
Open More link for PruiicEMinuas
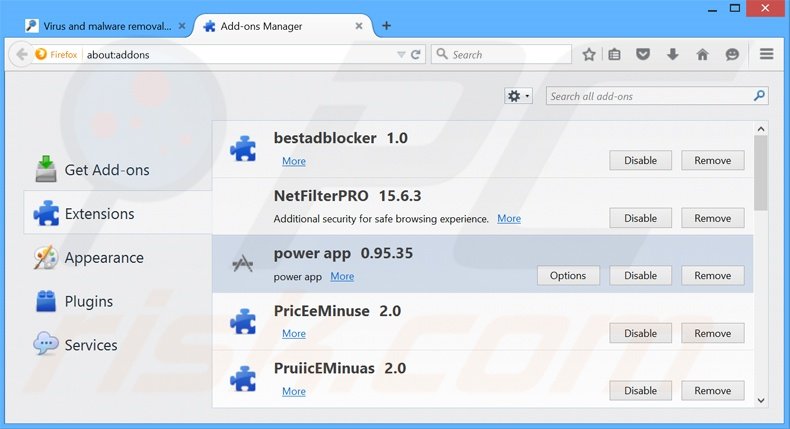click(x=294, y=392)
